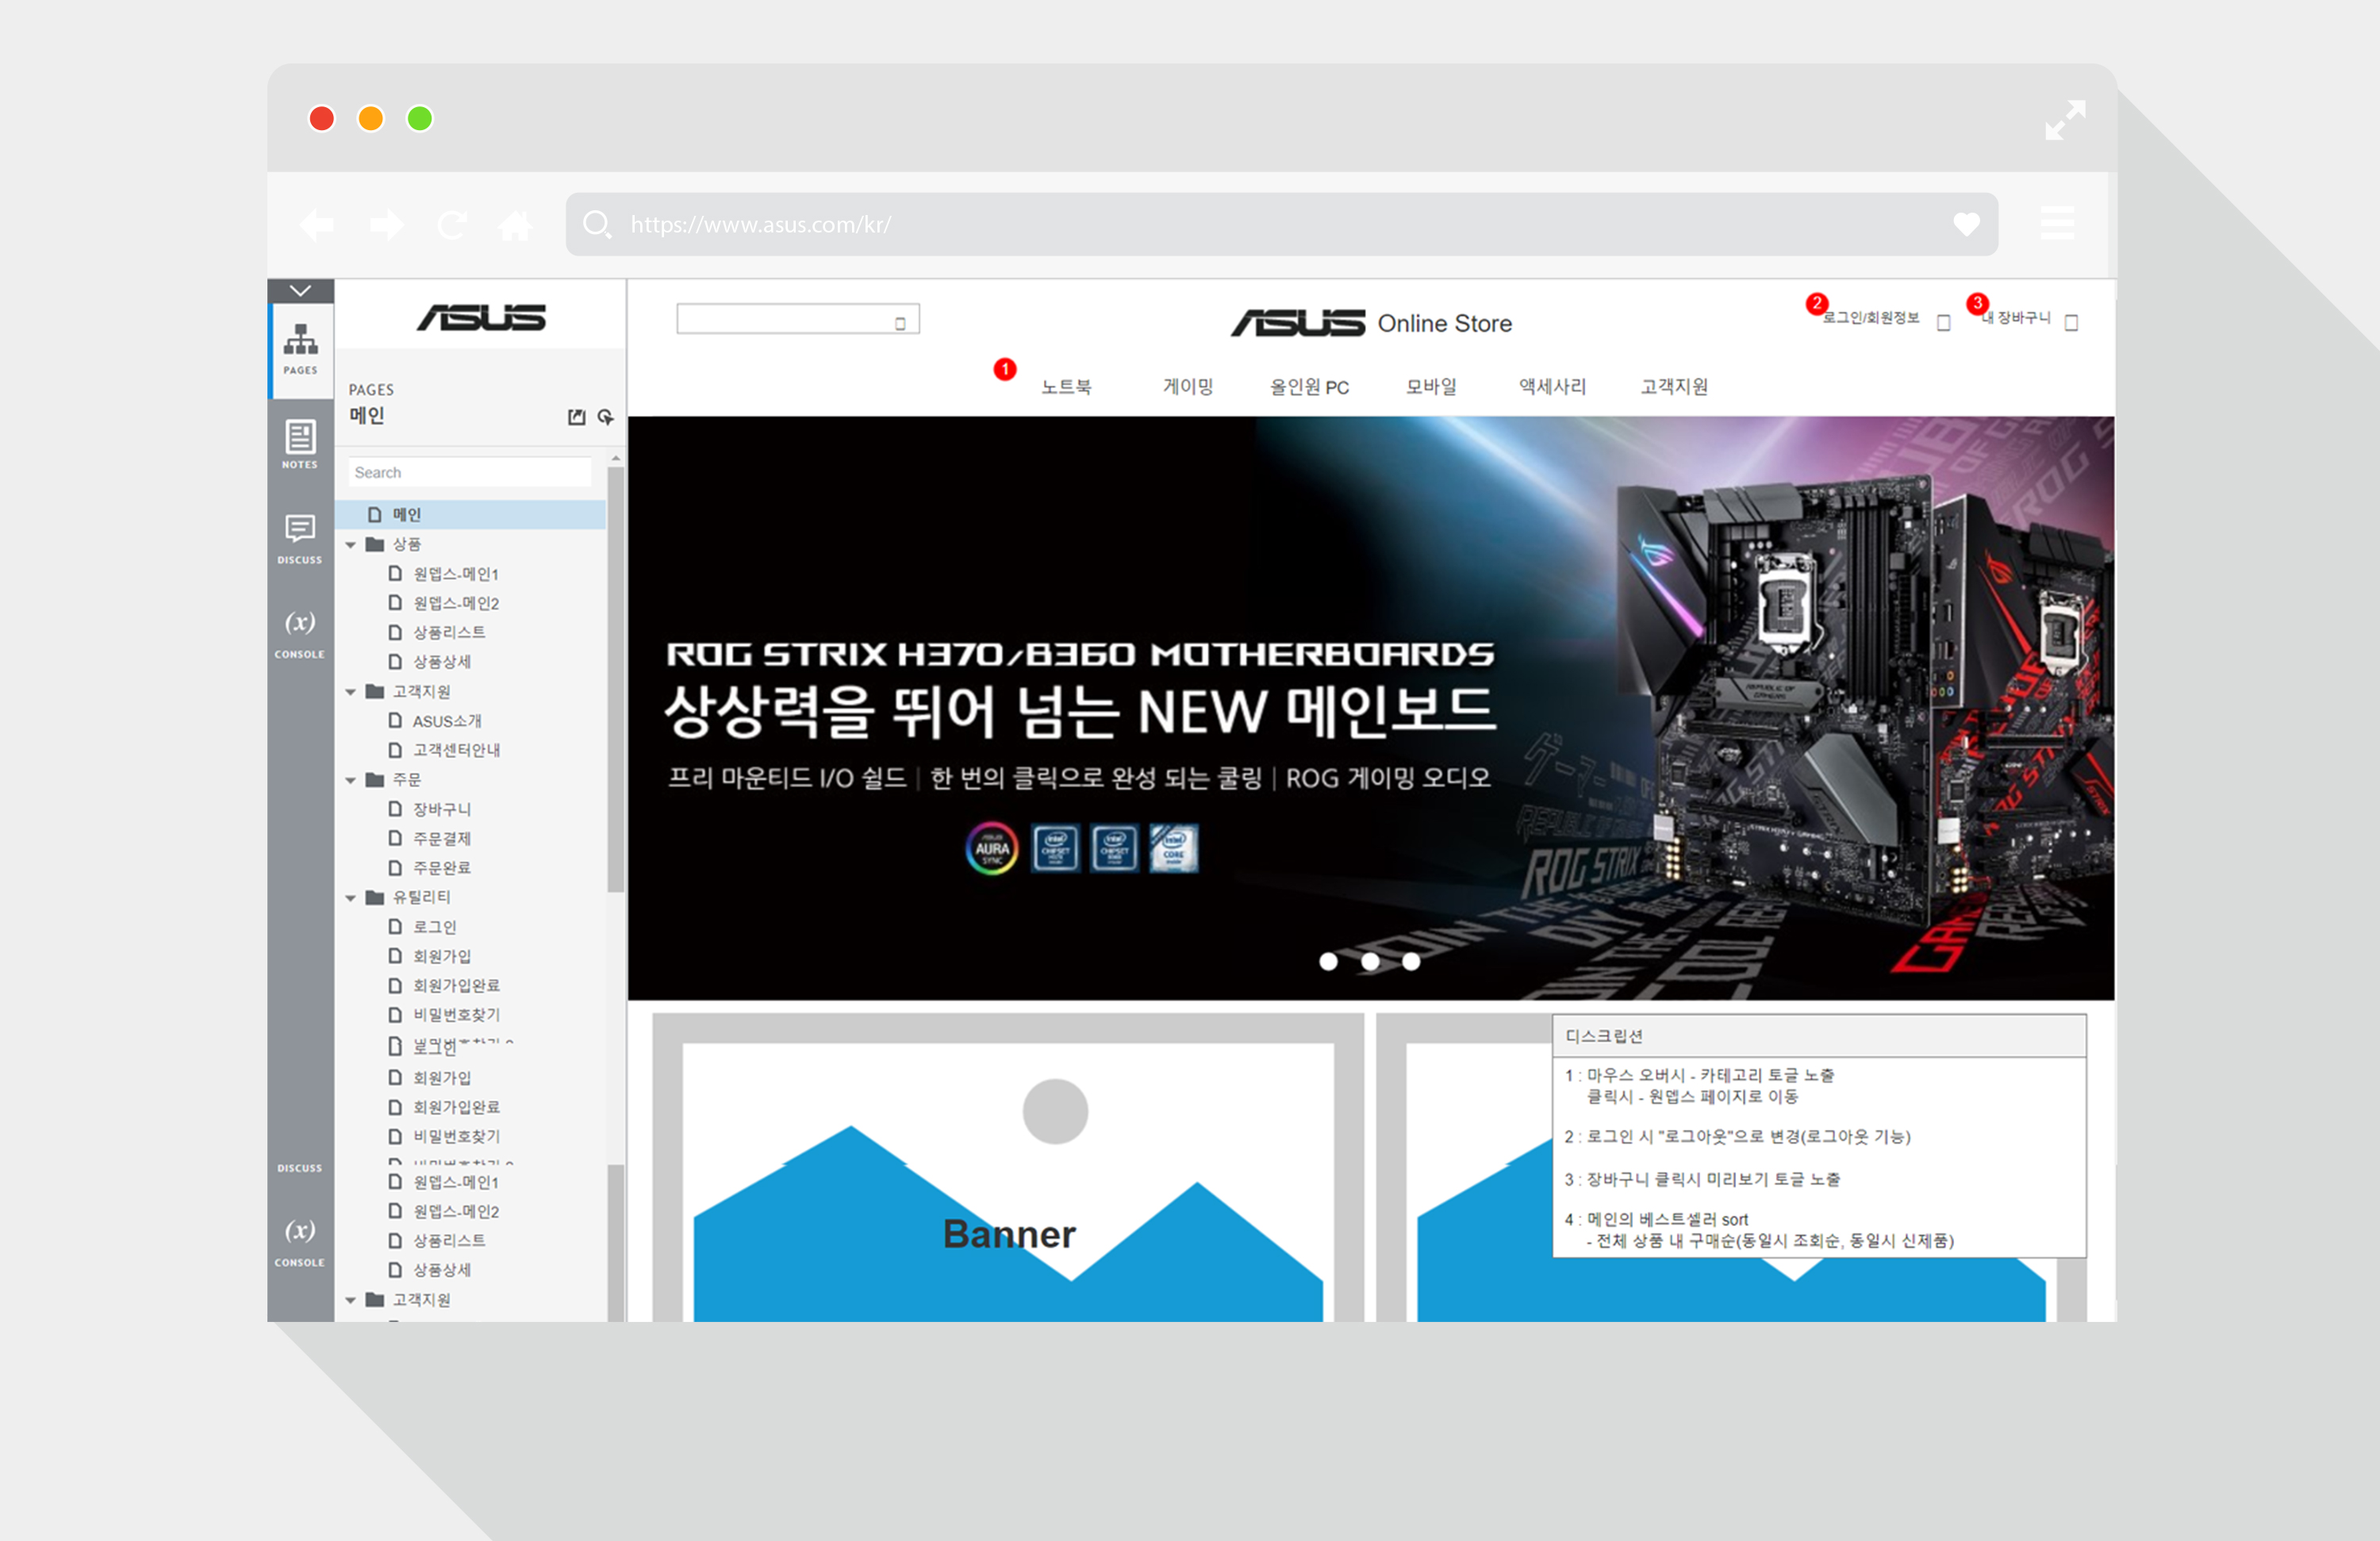Click the address bar URL field
2380x1541 pixels.
pyautogui.click(x=1282, y=225)
